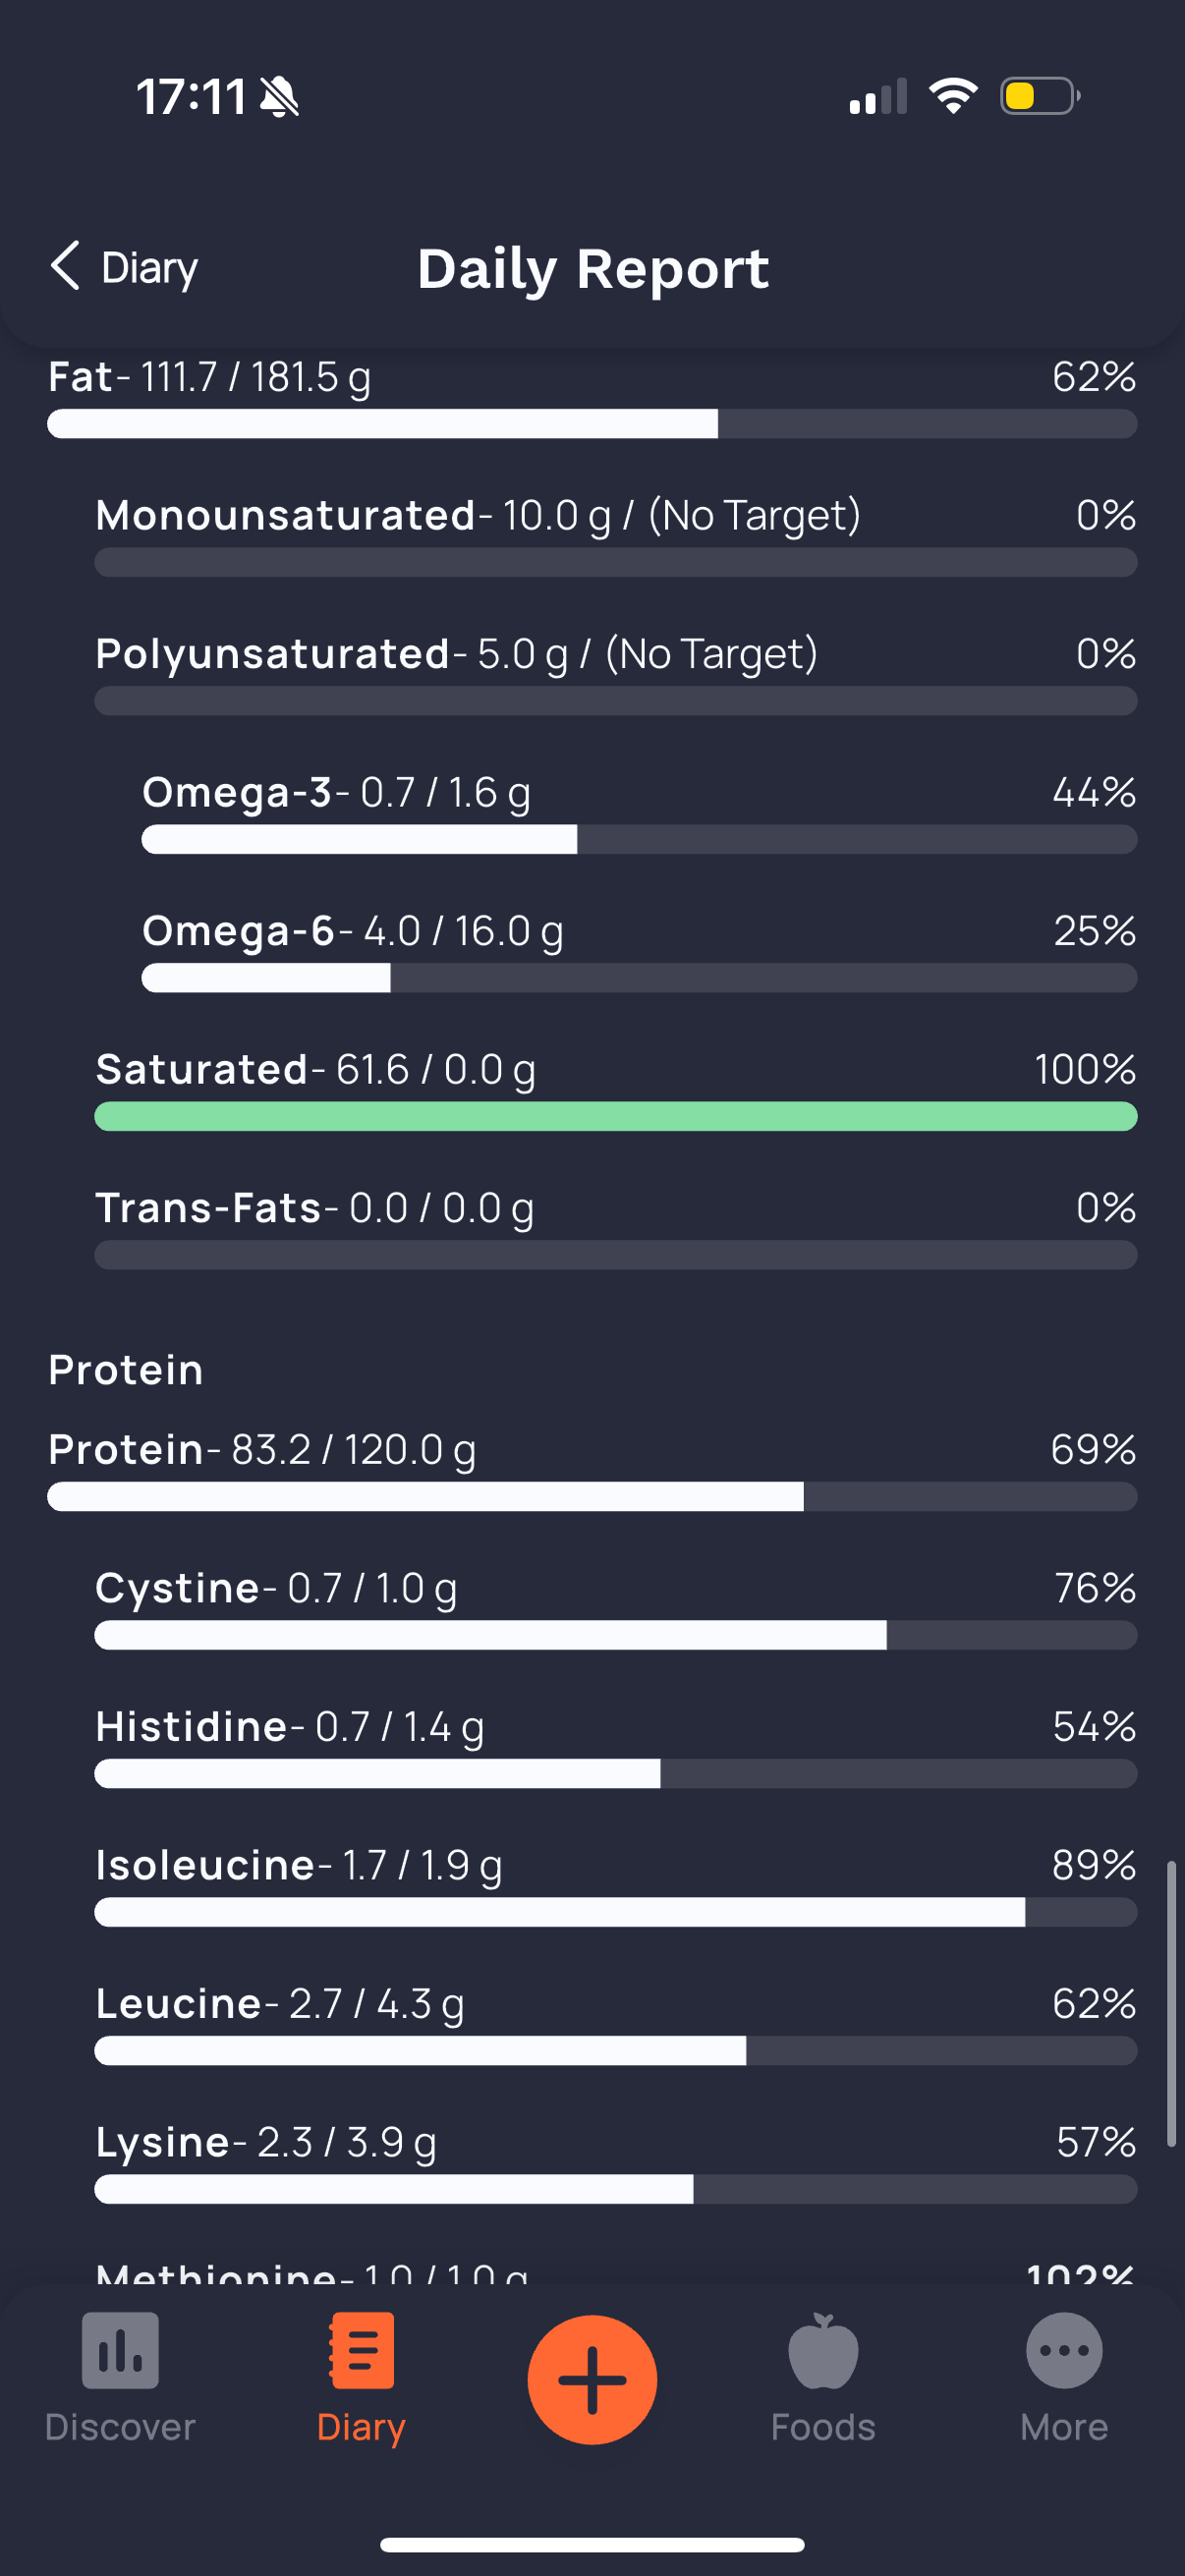1185x2576 pixels.
Task: Click the vertical scrollbar indicator
Action: point(1171,2004)
